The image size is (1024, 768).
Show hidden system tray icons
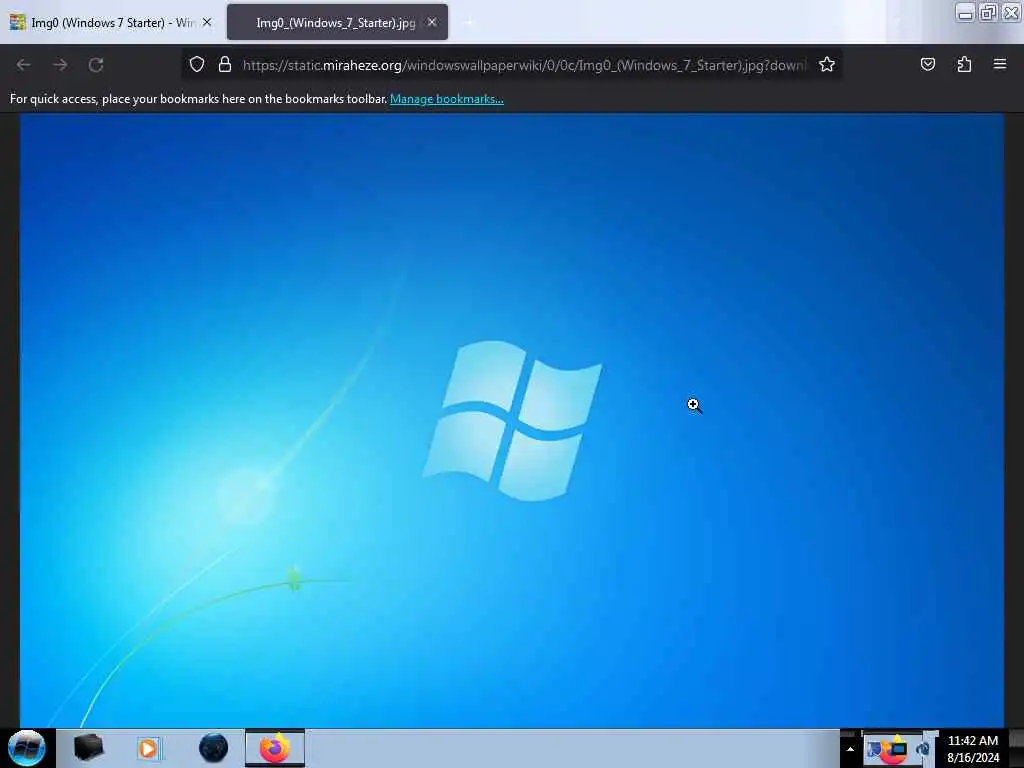click(x=850, y=749)
